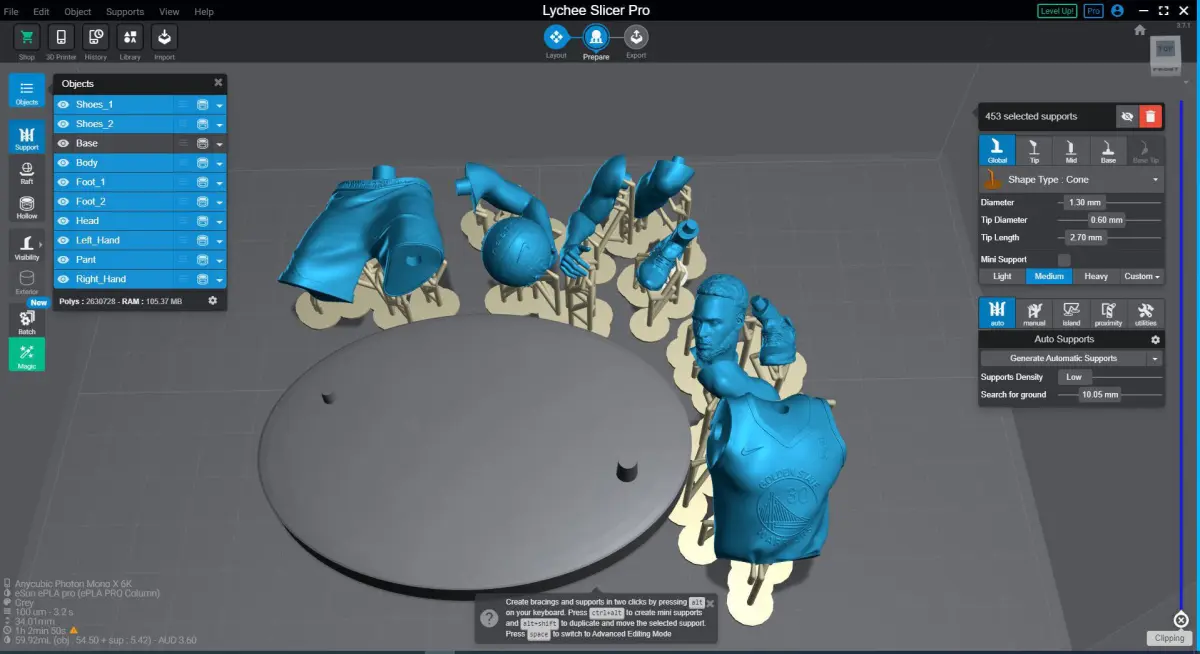Select the Raft sidebar tool
Screen dimensions: 1200x654
coord(27,173)
